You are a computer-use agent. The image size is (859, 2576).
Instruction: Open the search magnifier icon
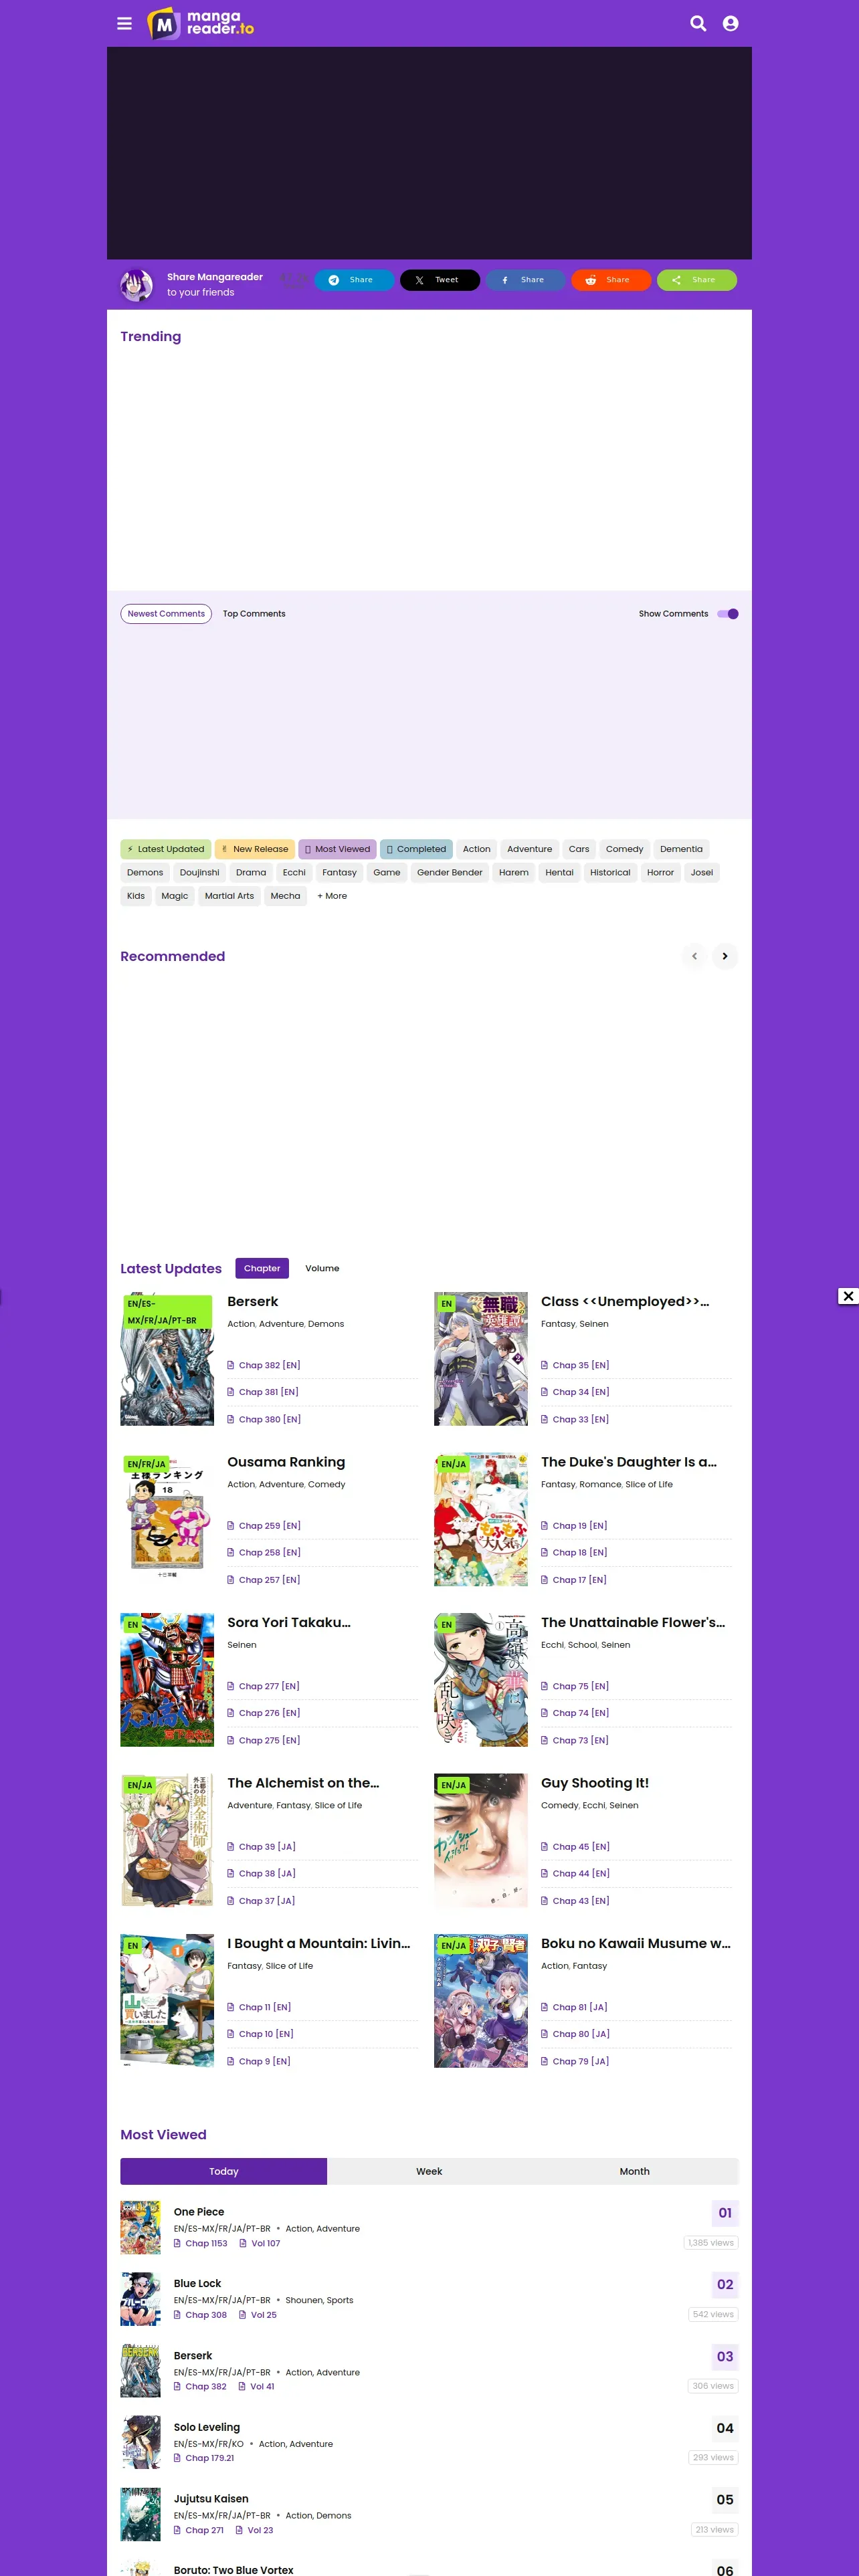point(698,23)
